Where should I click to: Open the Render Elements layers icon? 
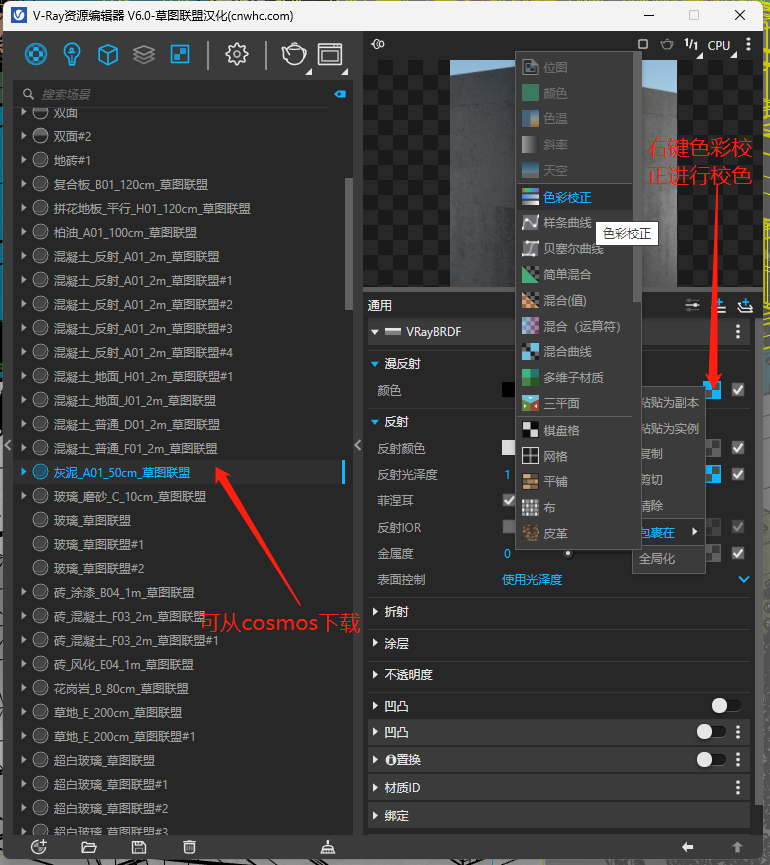click(144, 54)
